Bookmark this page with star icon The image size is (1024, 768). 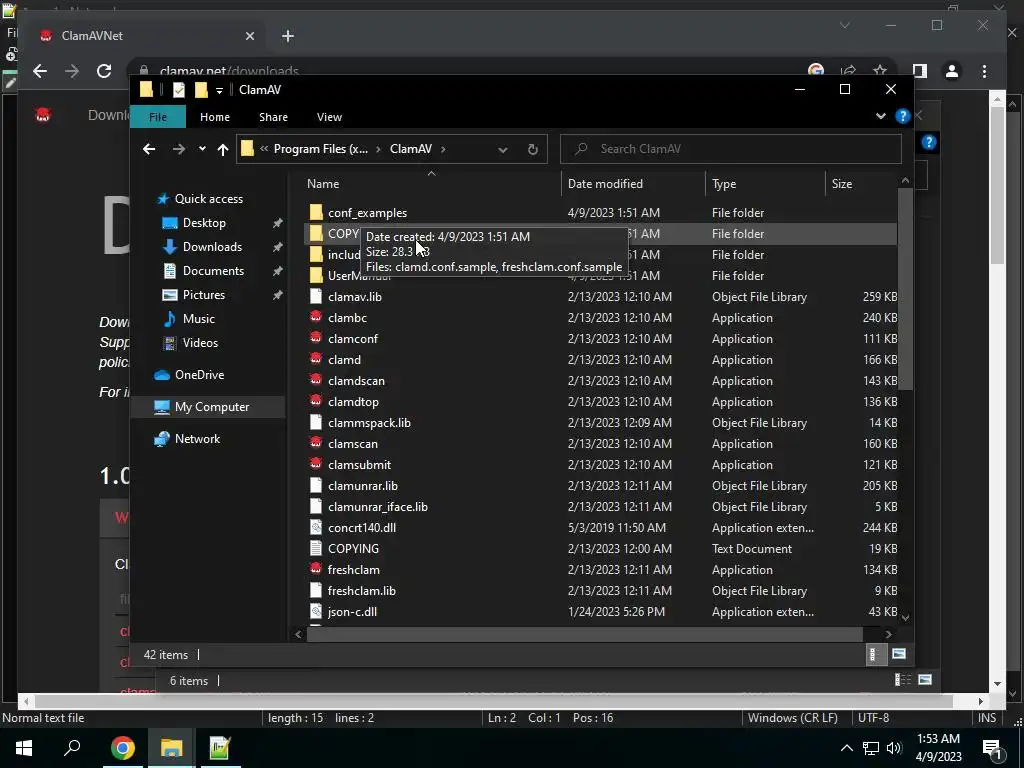click(x=880, y=70)
